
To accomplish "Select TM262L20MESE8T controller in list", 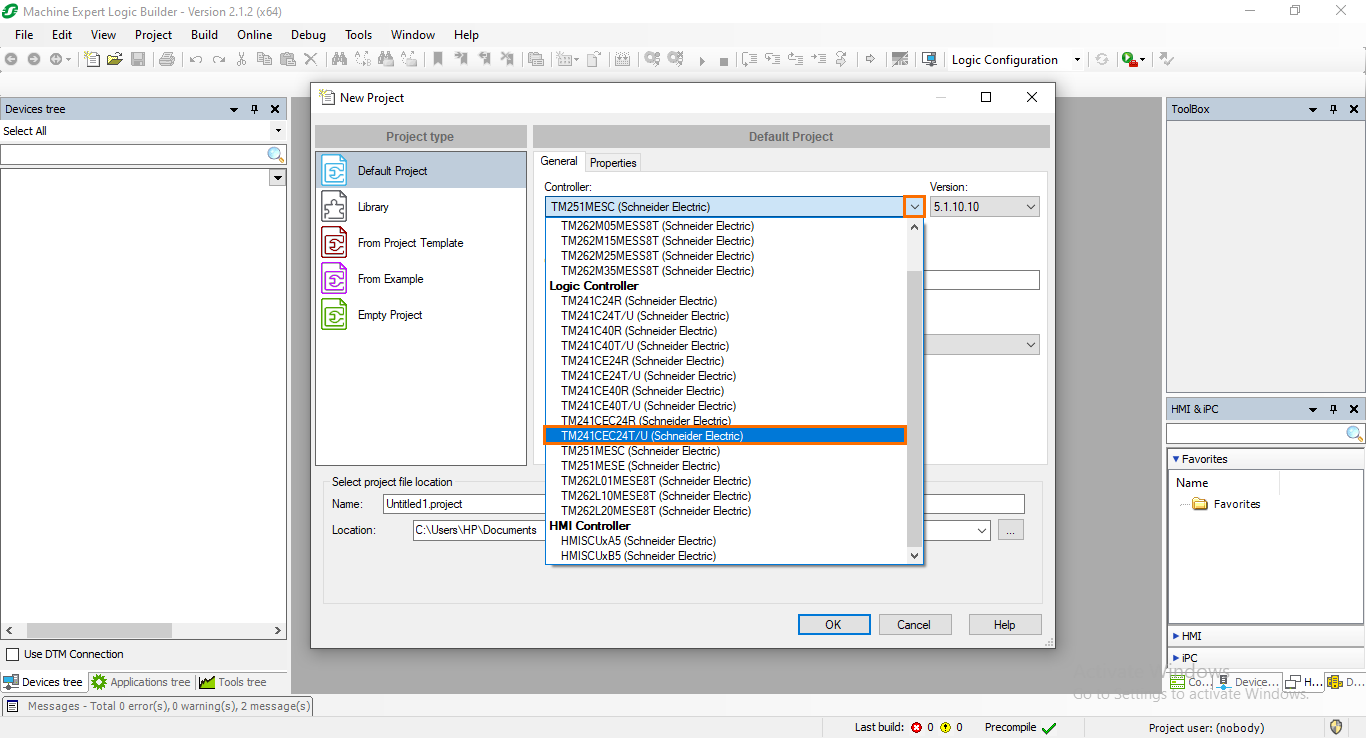I will (x=726, y=511).
